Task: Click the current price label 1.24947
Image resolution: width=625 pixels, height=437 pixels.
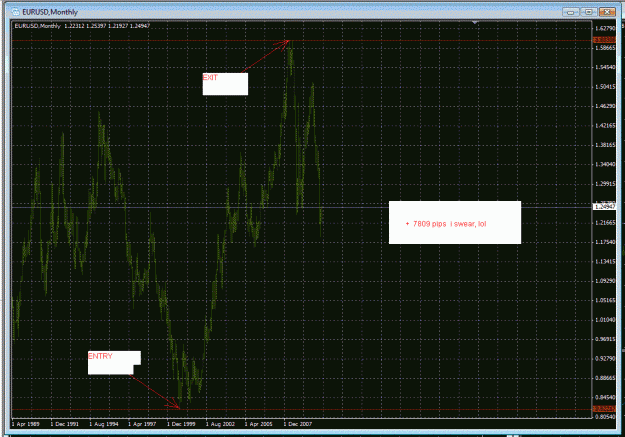Action: [604, 207]
